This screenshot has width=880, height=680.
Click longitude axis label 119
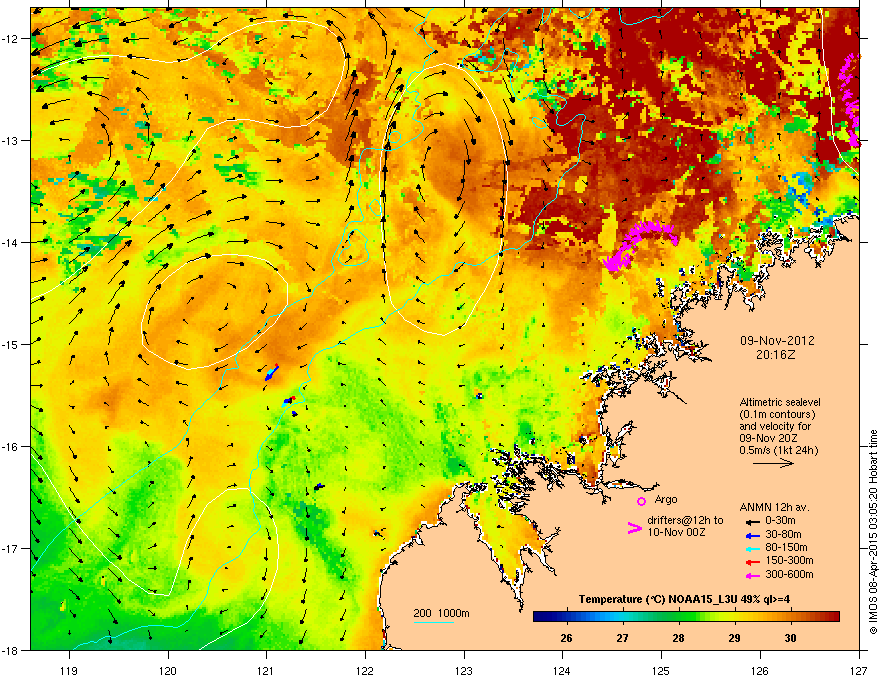point(69,670)
